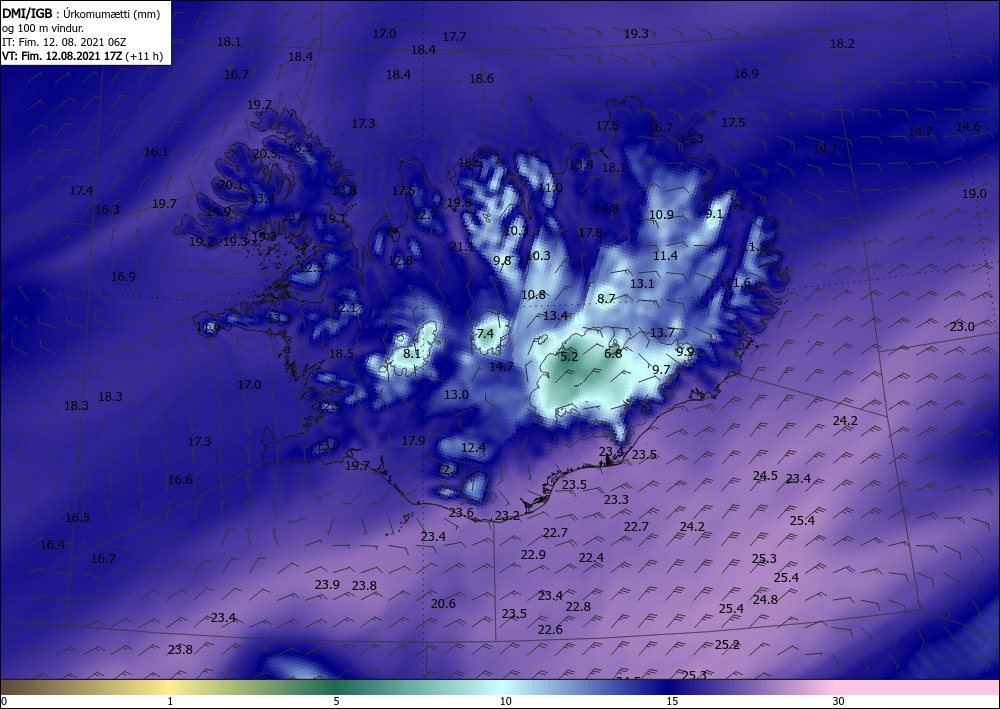Click the map value 21.1
Image resolution: width=1000 pixels, height=709 pixels.
tap(462, 246)
